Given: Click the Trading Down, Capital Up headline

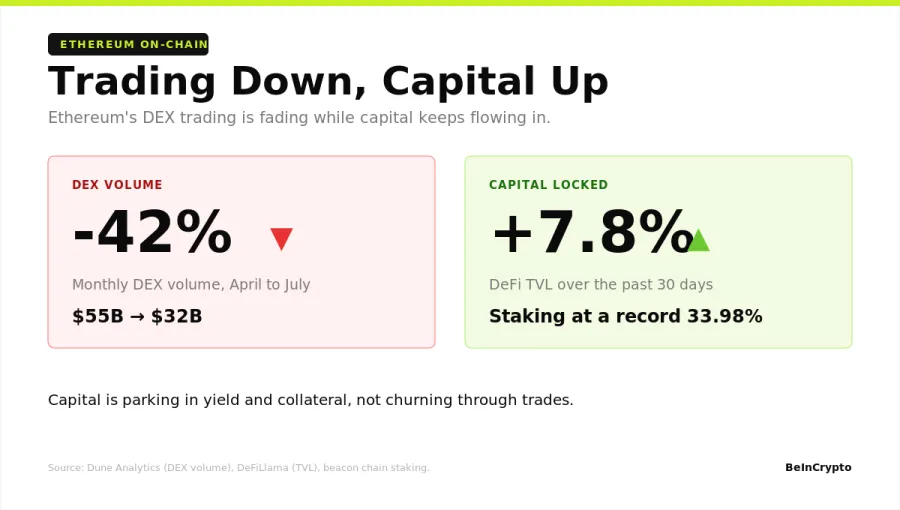Looking at the screenshot, I should 328,81.
